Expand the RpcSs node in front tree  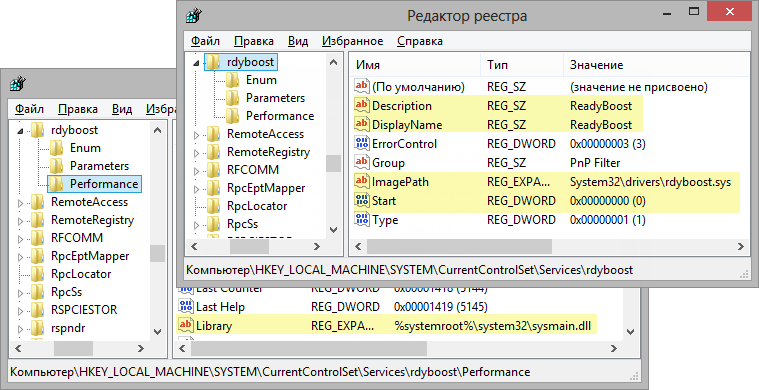click(197, 225)
